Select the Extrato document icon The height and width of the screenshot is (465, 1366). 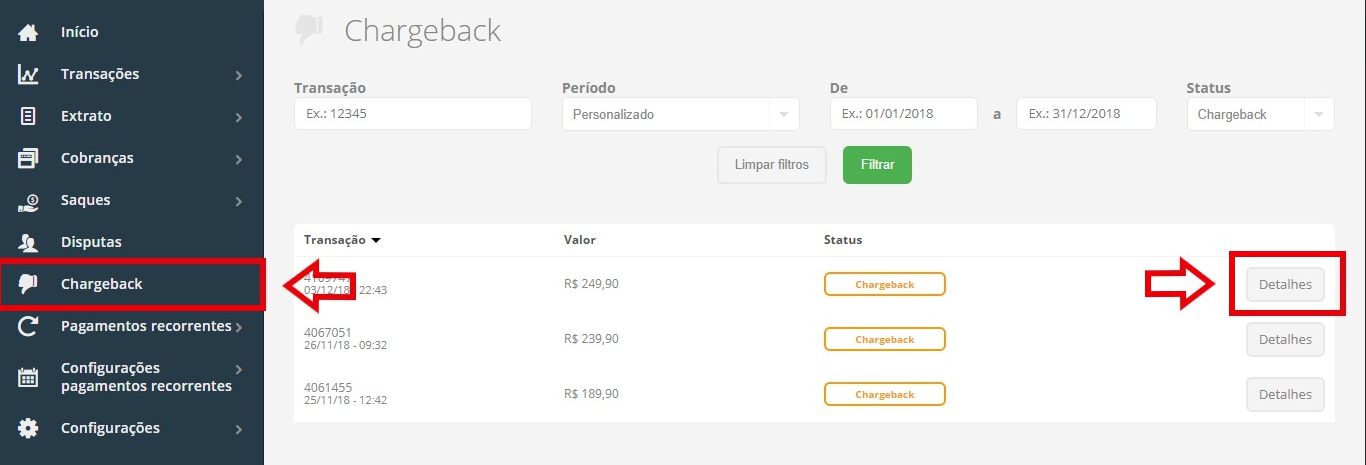[28, 116]
